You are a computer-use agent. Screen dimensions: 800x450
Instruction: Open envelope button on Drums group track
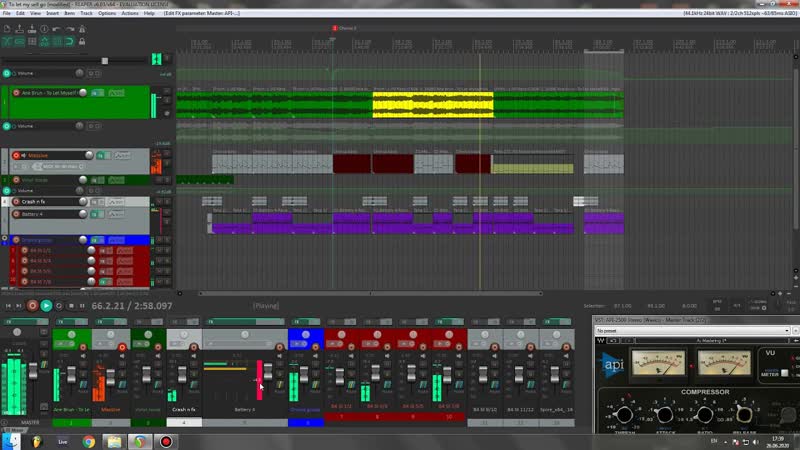pyautogui.click(x=116, y=240)
